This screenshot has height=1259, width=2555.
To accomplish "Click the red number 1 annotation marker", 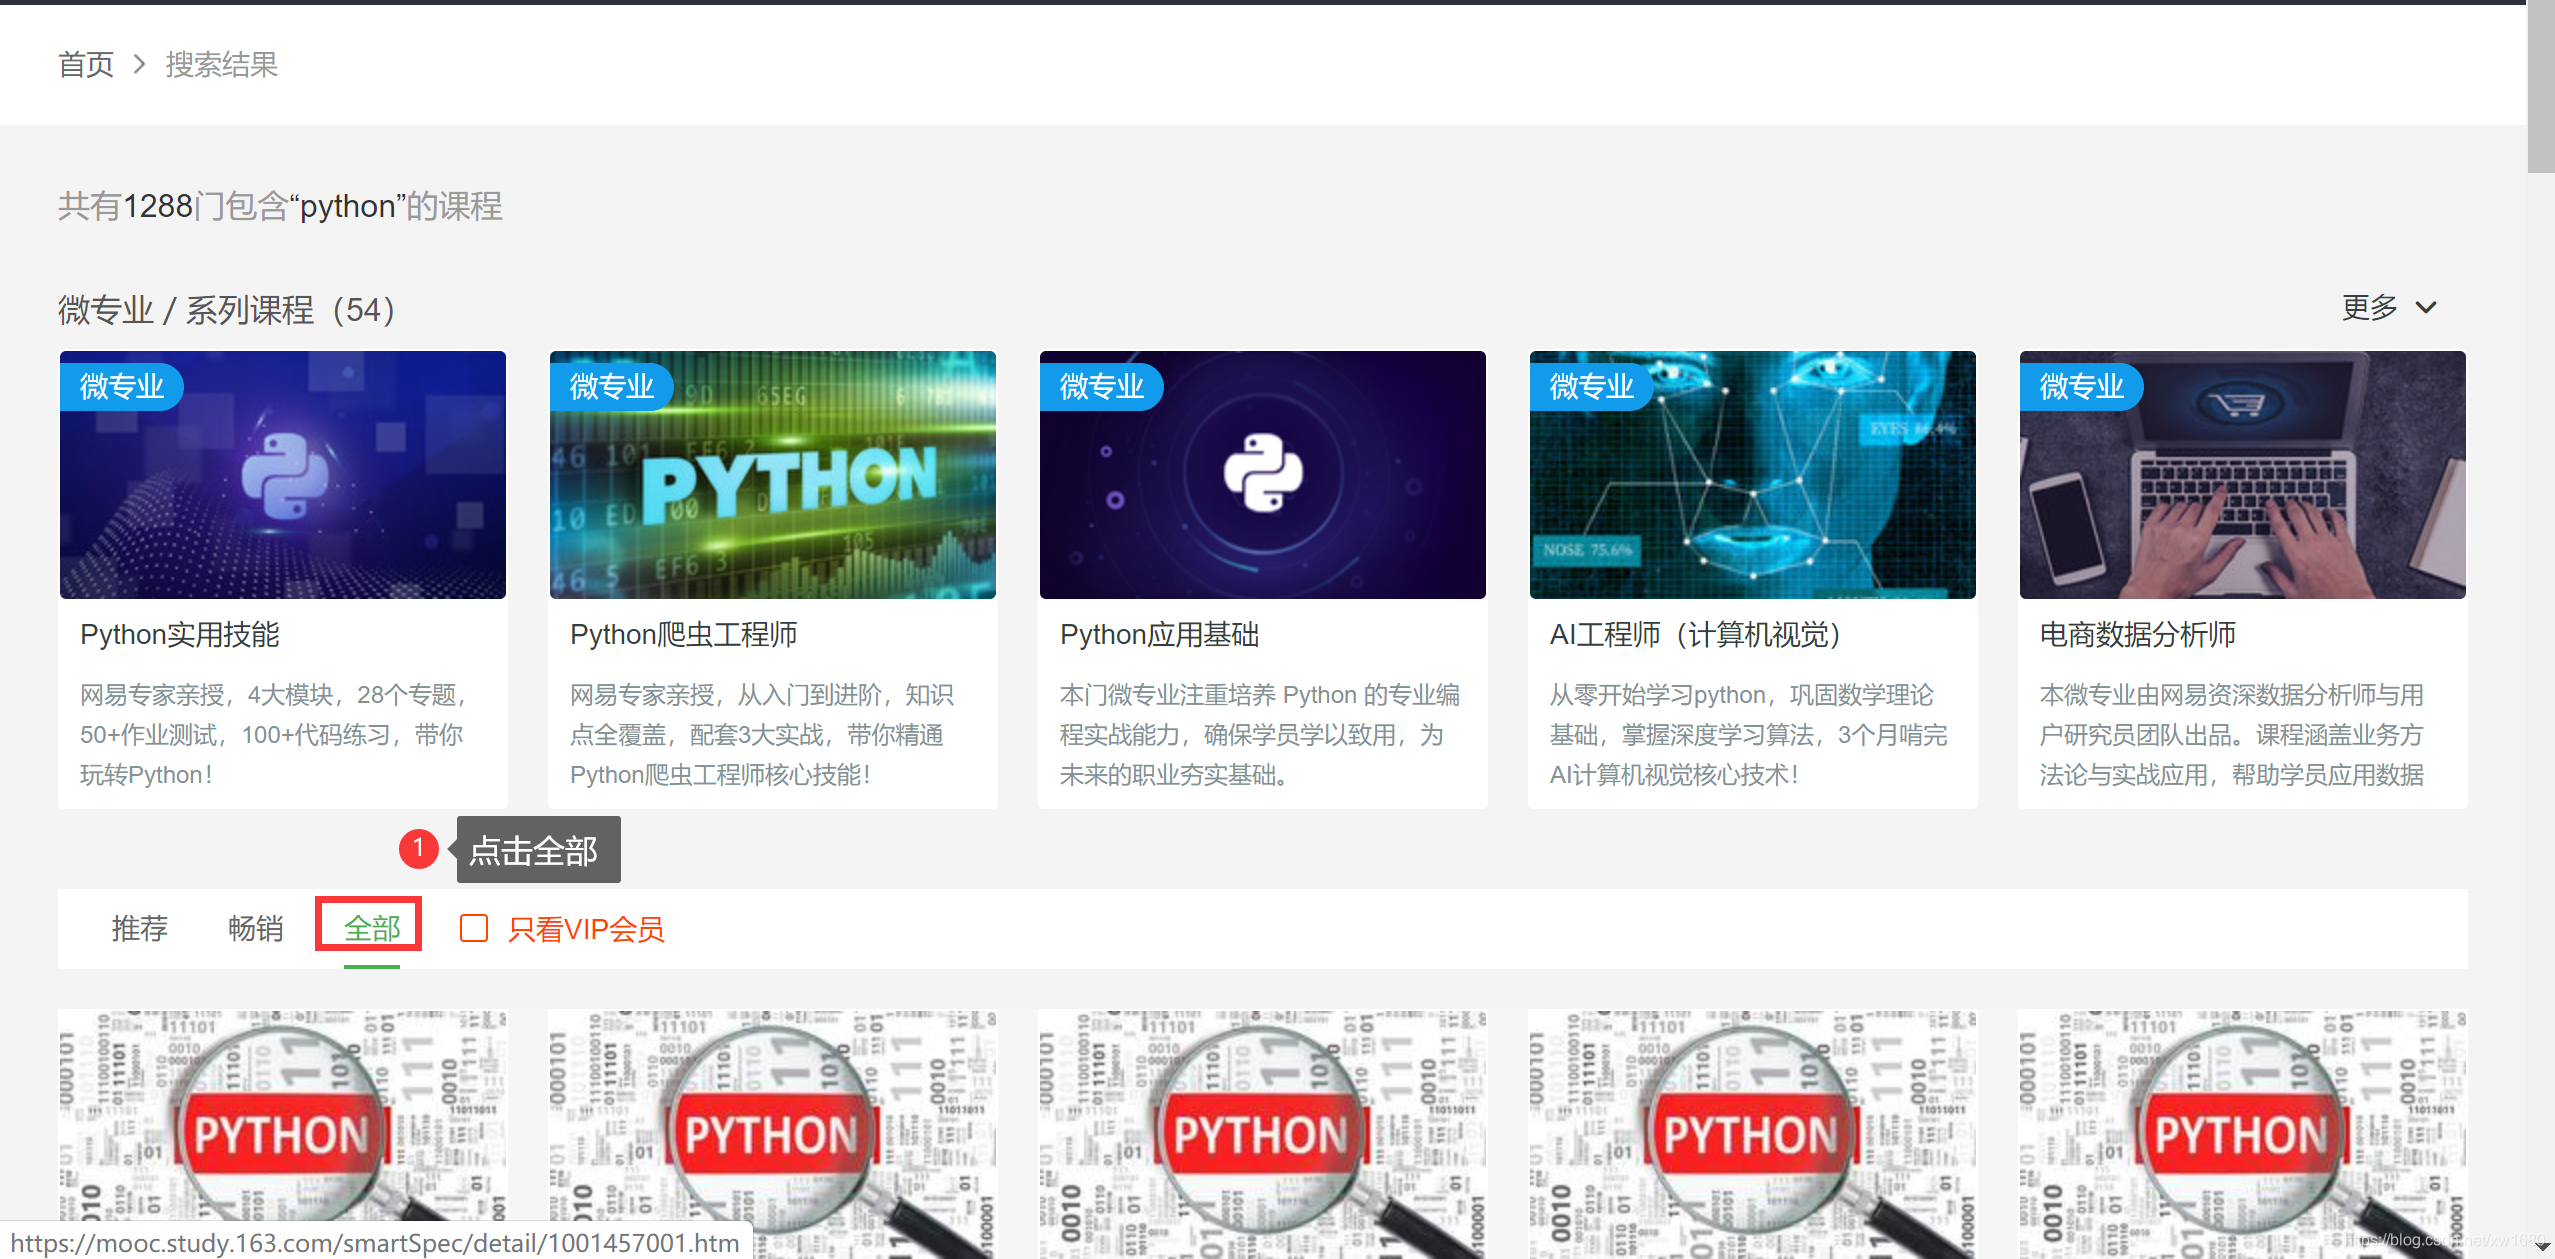I will pos(418,848).
